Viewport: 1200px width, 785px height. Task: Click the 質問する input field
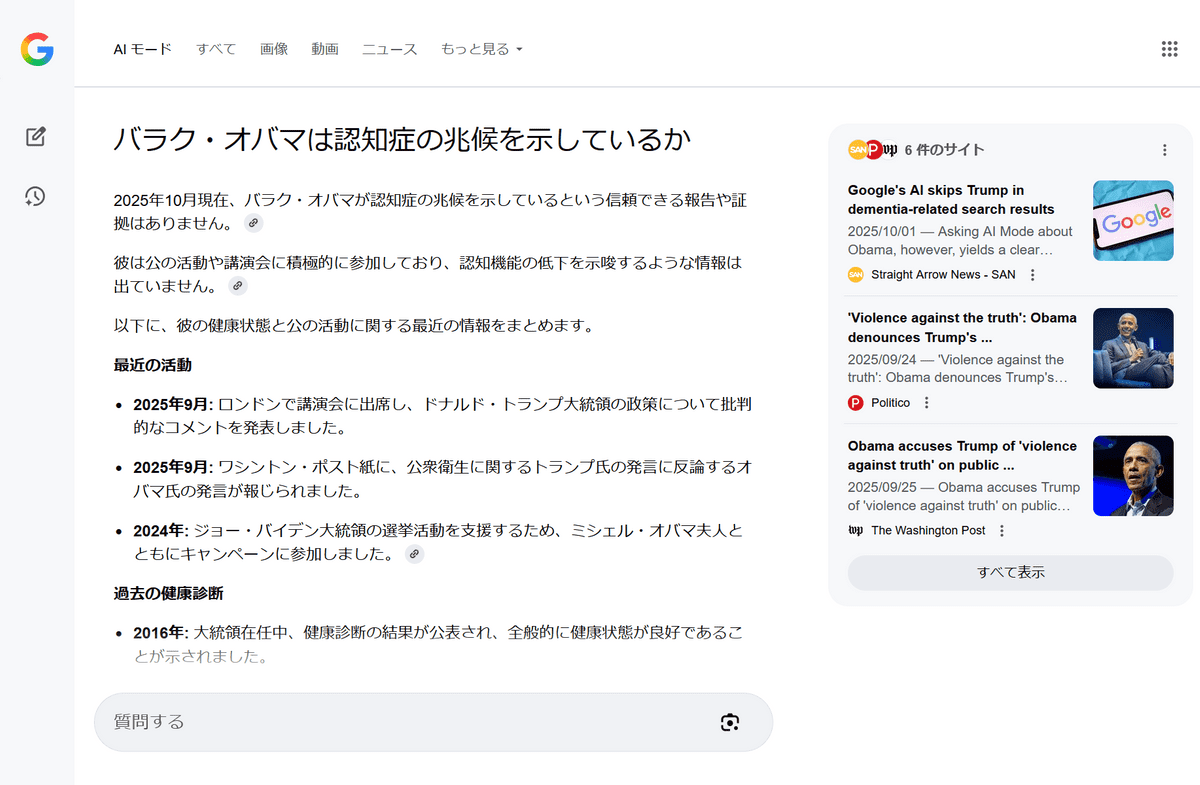pyautogui.click(x=400, y=722)
